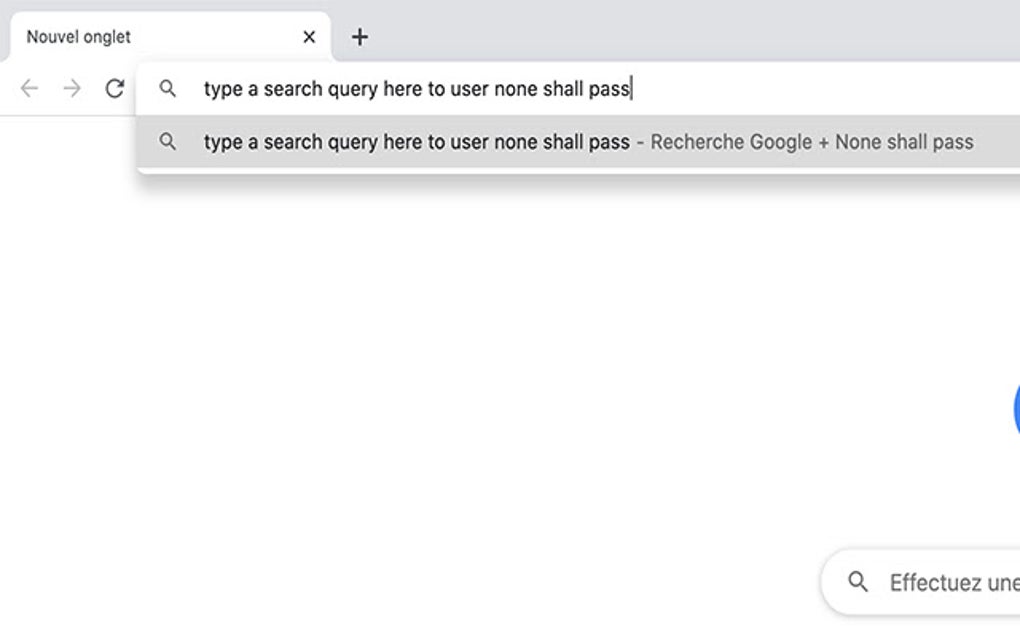Image resolution: width=1020 pixels, height=638 pixels.
Task: Click the back navigation arrow
Action: [28, 88]
